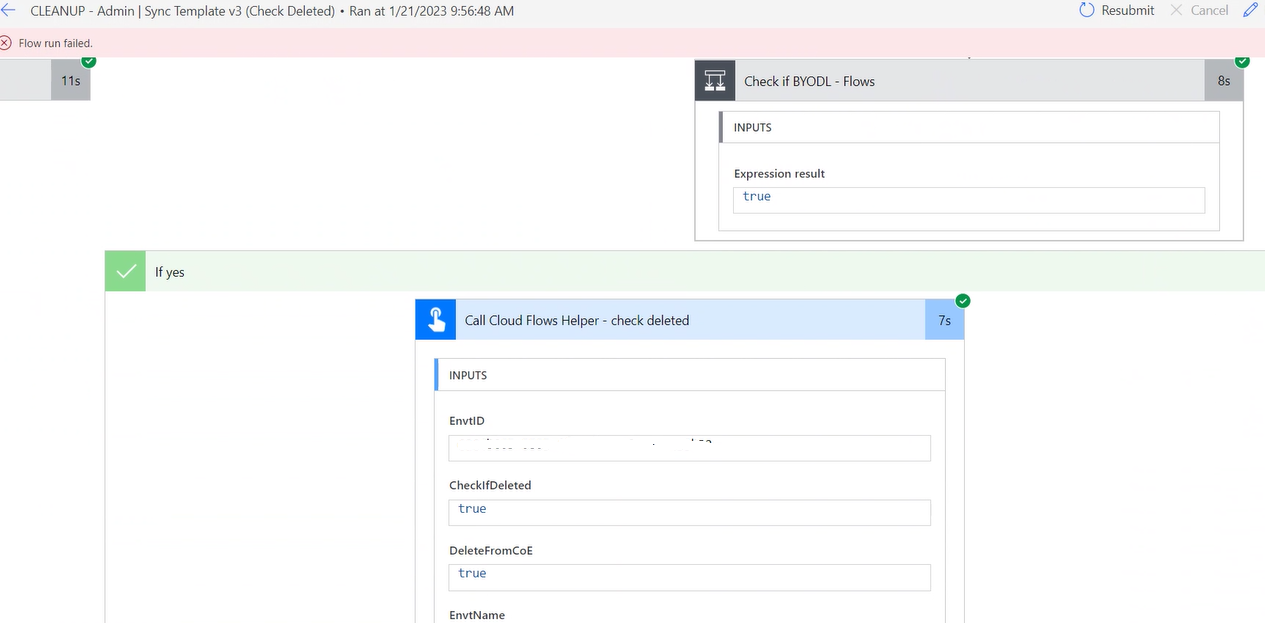The width and height of the screenshot is (1265, 638).
Task: Click the touch icon of Call Cloud Flows Helper
Action: [436, 320]
